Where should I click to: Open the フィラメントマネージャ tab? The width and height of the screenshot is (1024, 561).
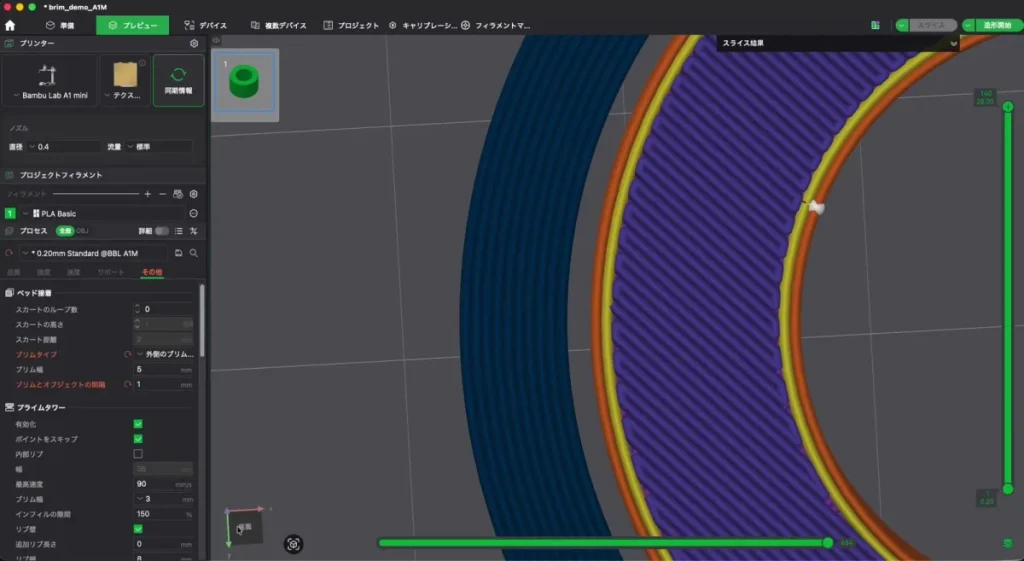click(x=496, y=25)
